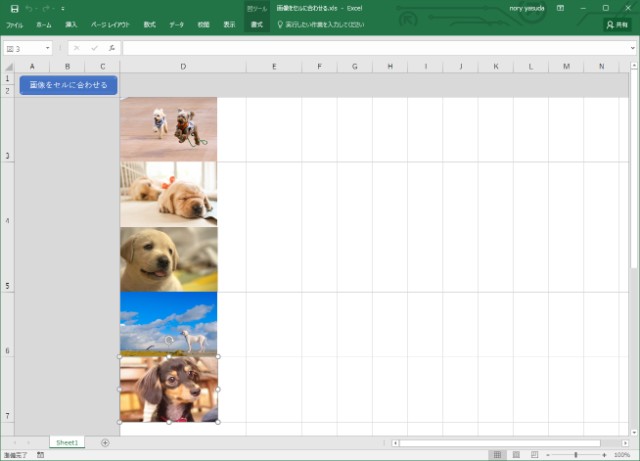
Task: Click the 共有 share button
Action: [616, 24]
